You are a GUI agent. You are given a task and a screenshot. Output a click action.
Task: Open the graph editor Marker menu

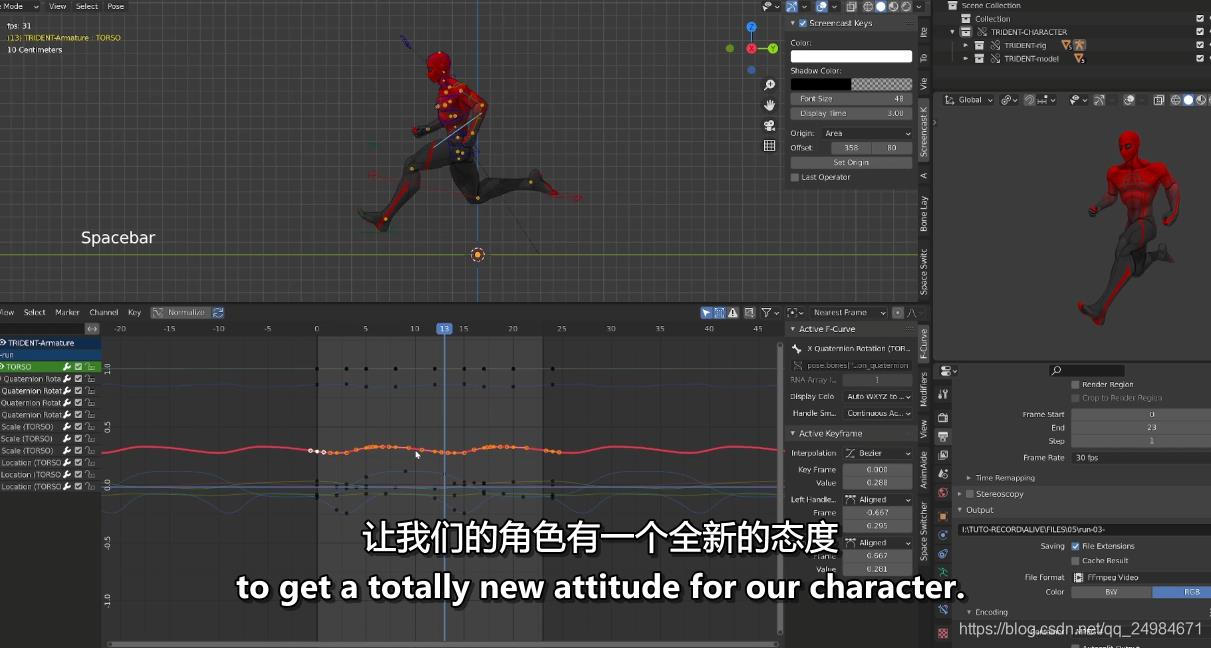click(67, 312)
